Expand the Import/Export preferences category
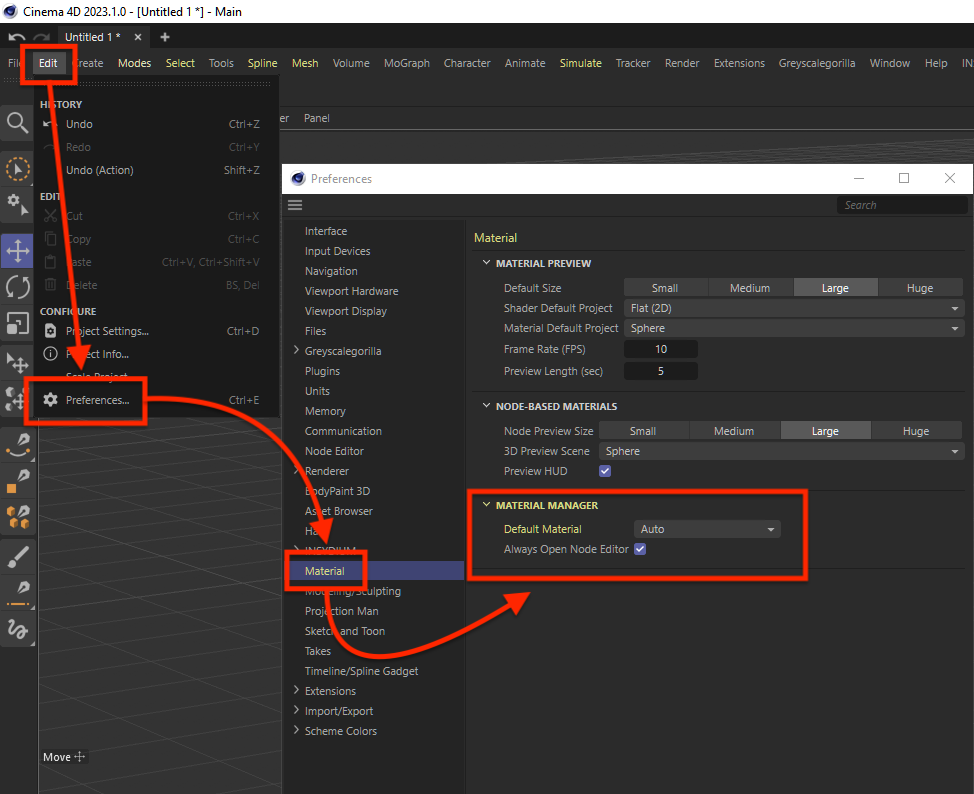The width and height of the screenshot is (974, 794). 296,711
